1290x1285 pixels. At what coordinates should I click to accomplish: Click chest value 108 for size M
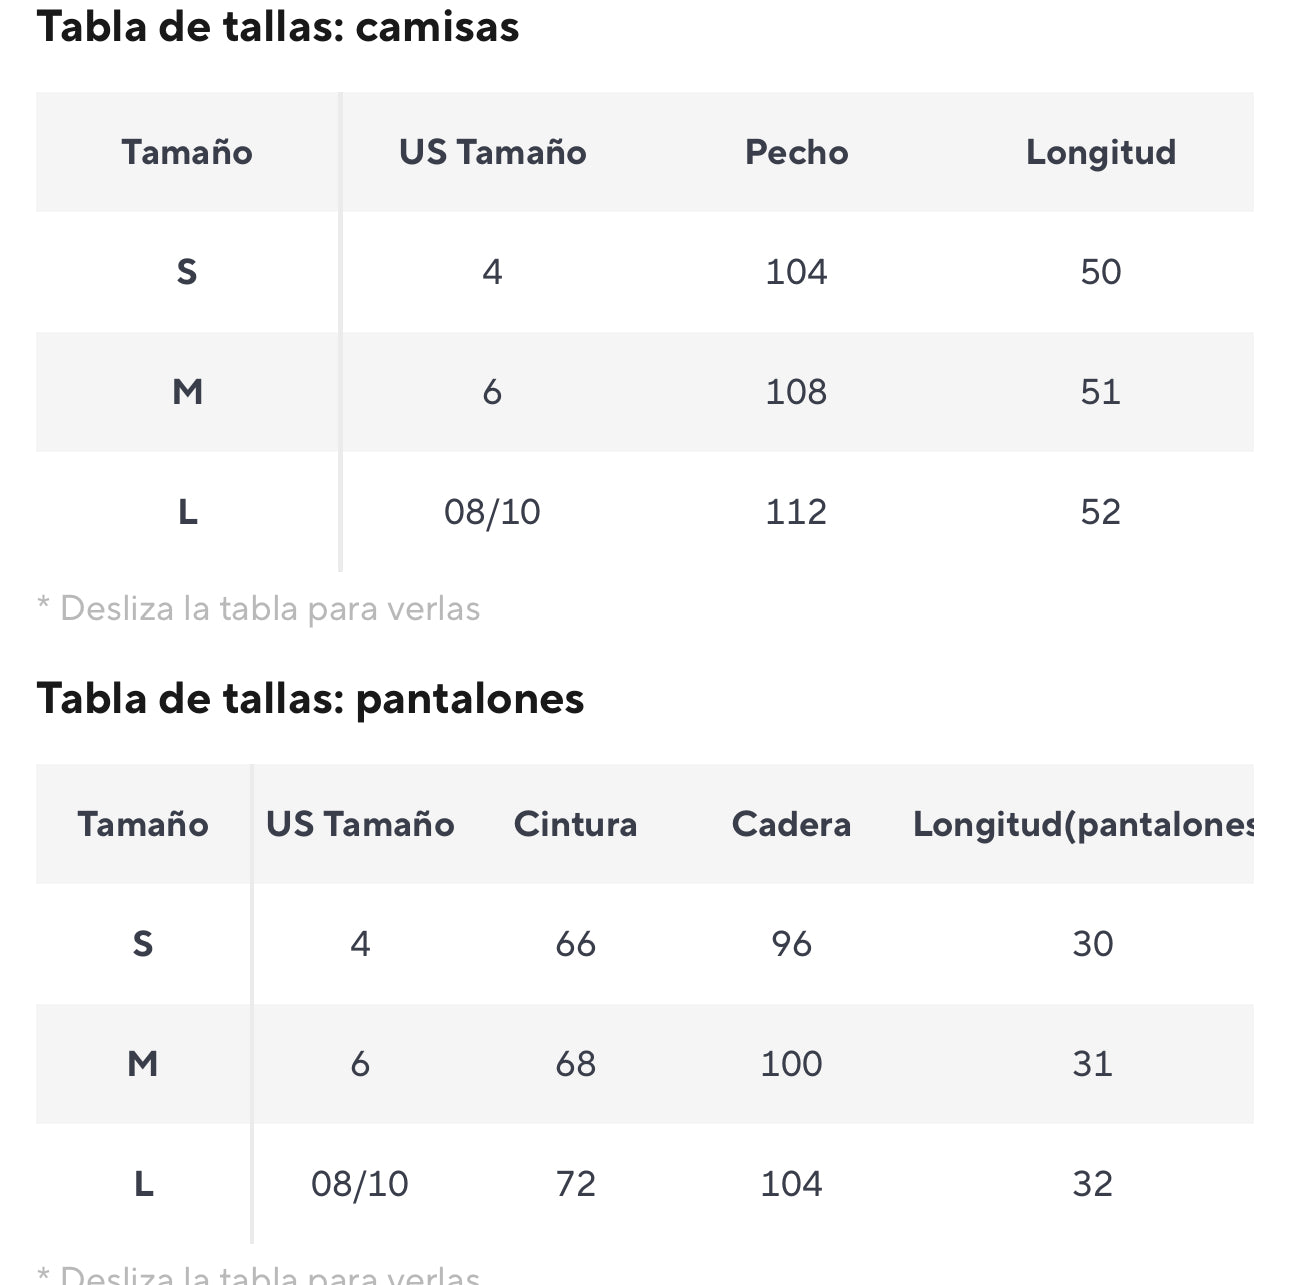796,392
